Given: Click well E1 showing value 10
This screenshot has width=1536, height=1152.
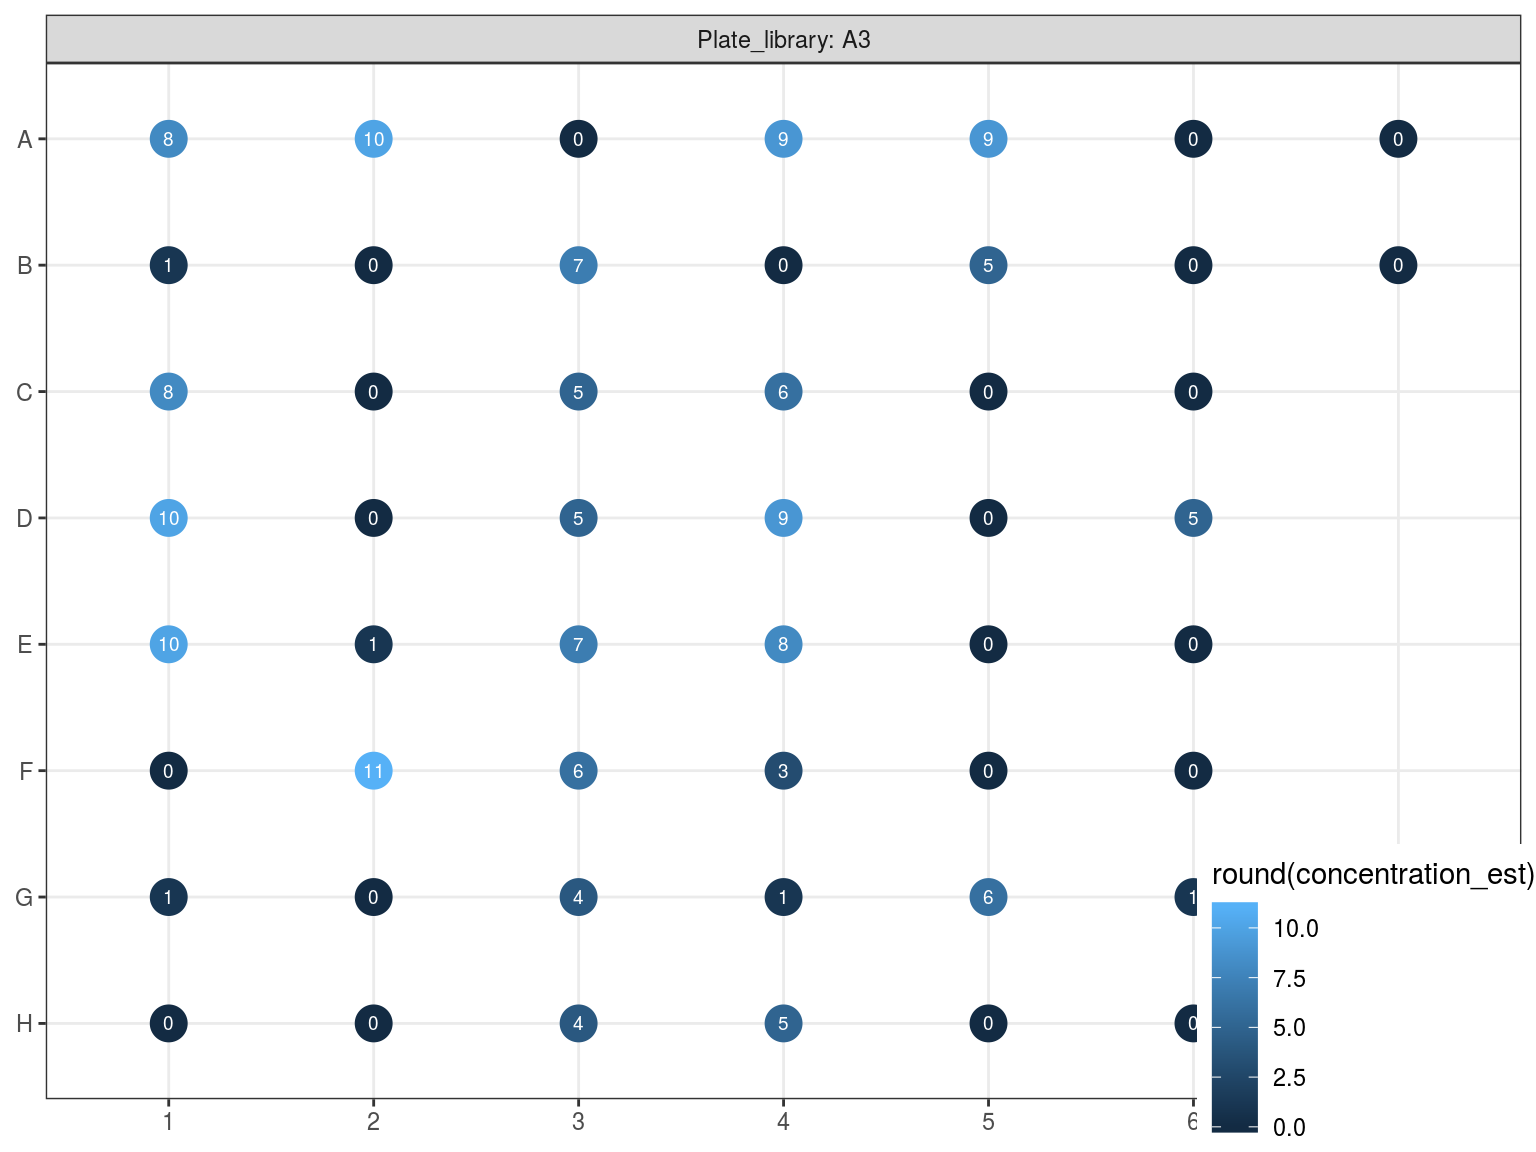Looking at the screenshot, I should point(168,645).
